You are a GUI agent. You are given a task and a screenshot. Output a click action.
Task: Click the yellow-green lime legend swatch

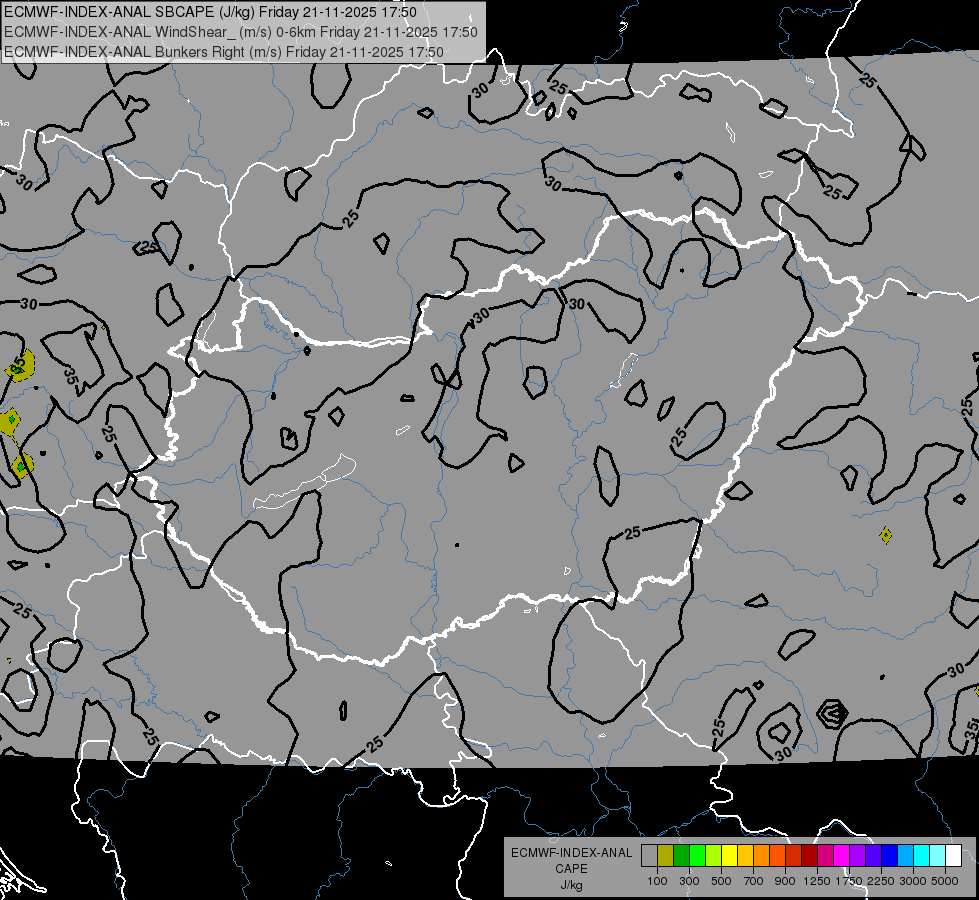click(x=714, y=855)
